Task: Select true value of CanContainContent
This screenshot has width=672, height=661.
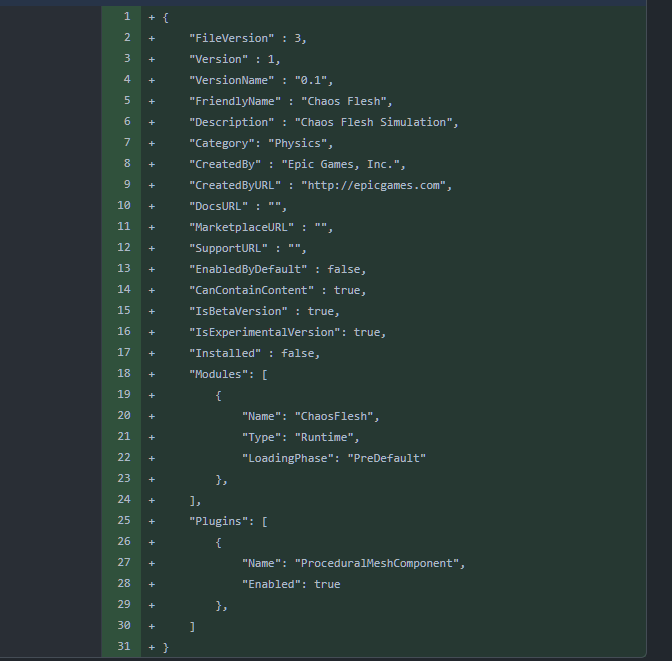Action: click(x=347, y=290)
